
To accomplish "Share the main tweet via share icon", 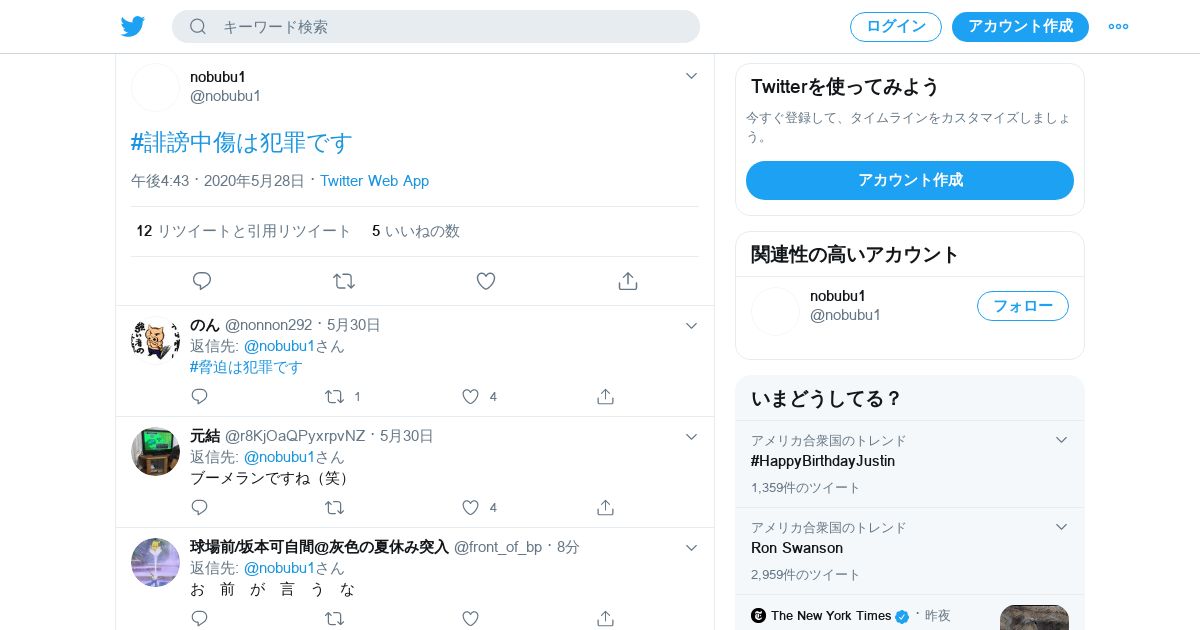I will tap(628, 281).
